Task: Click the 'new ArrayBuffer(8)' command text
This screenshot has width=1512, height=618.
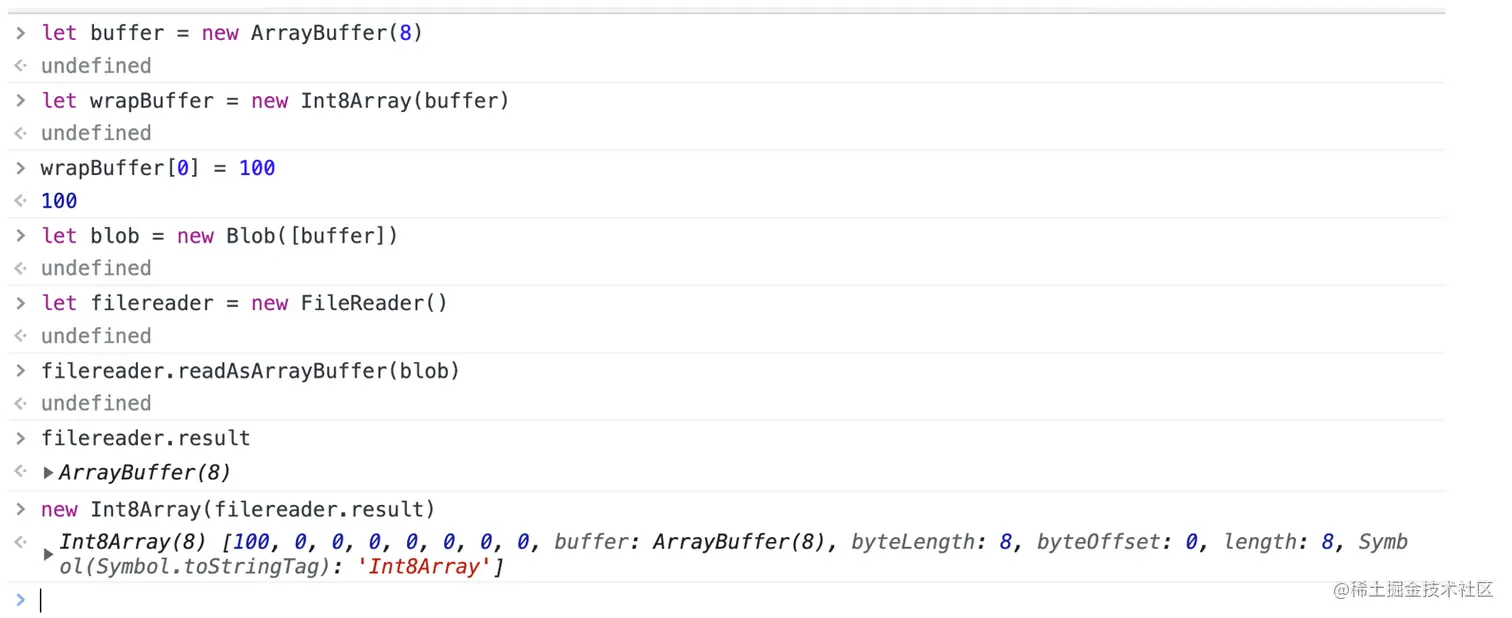Action: (x=312, y=33)
